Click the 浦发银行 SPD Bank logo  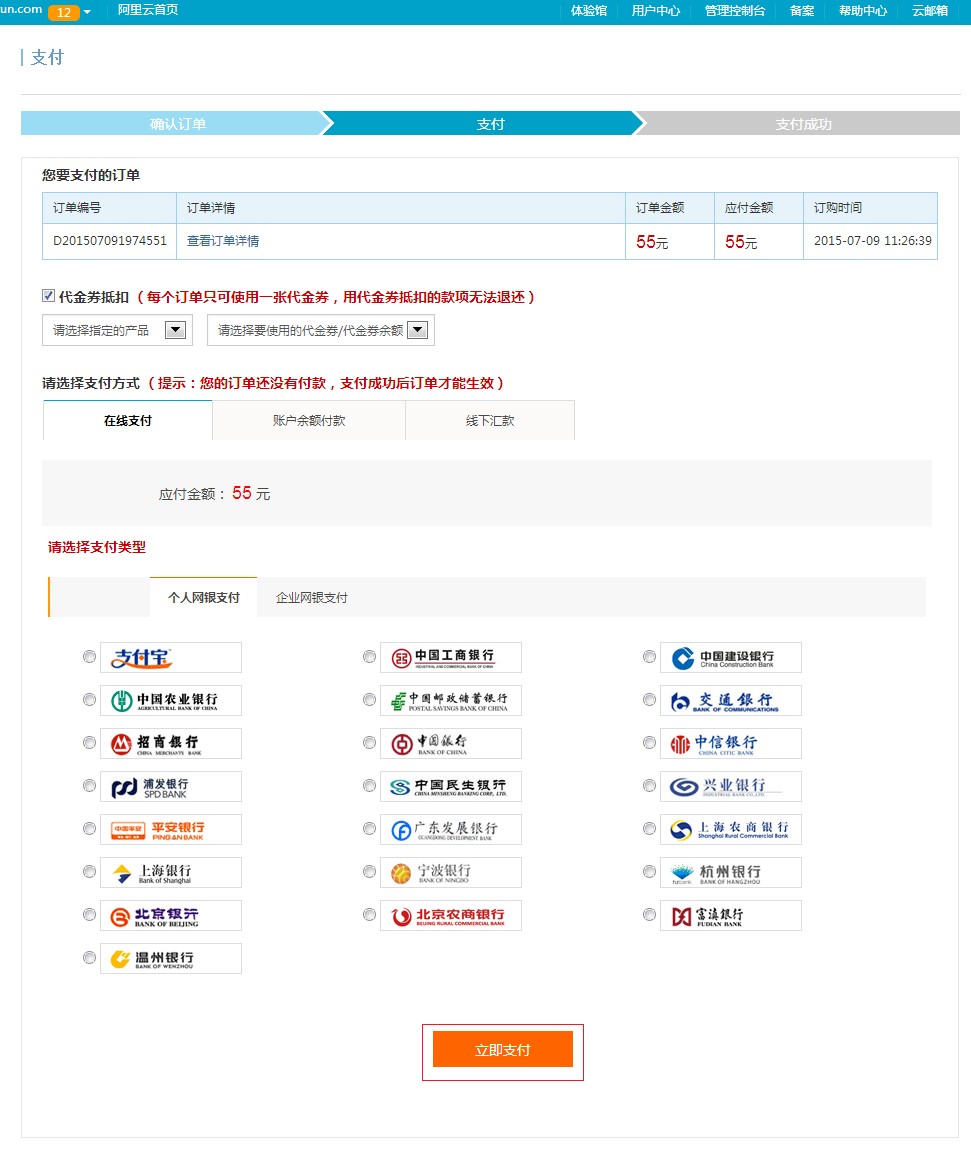click(170, 786)
